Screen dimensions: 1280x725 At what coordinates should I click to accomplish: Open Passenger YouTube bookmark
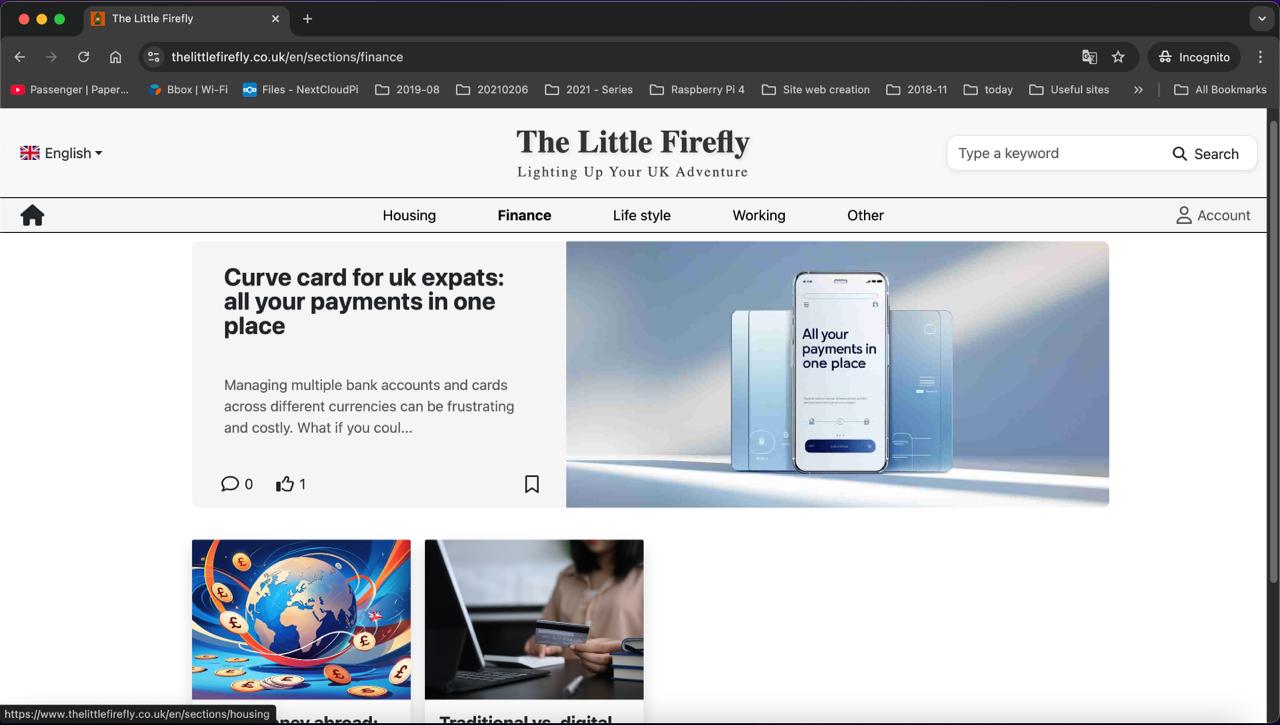69,89
